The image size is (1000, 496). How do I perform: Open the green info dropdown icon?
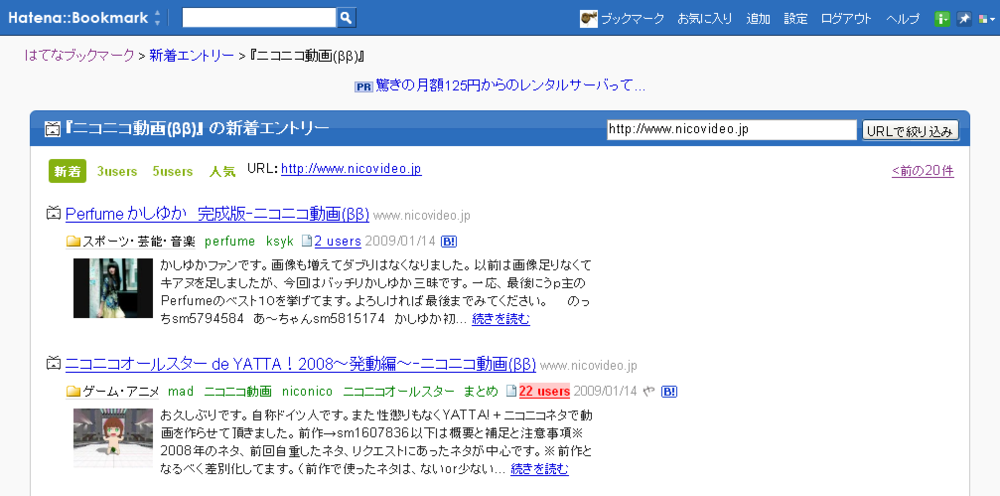click(943, 19)
